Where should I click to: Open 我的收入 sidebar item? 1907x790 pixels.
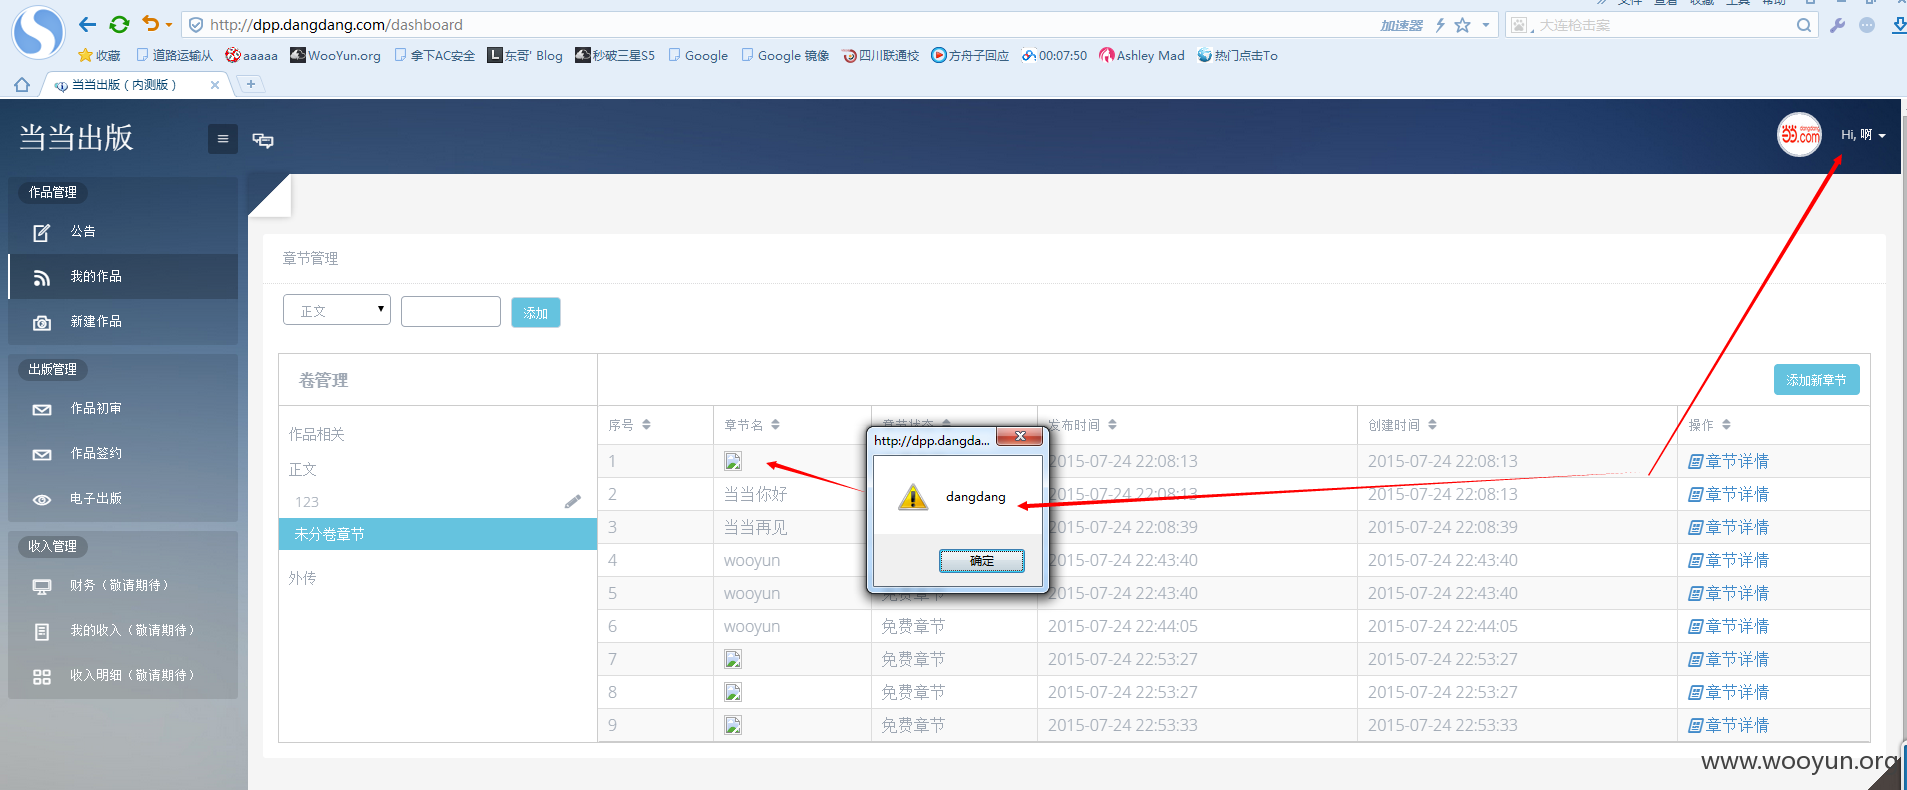[x=123, y=630]
